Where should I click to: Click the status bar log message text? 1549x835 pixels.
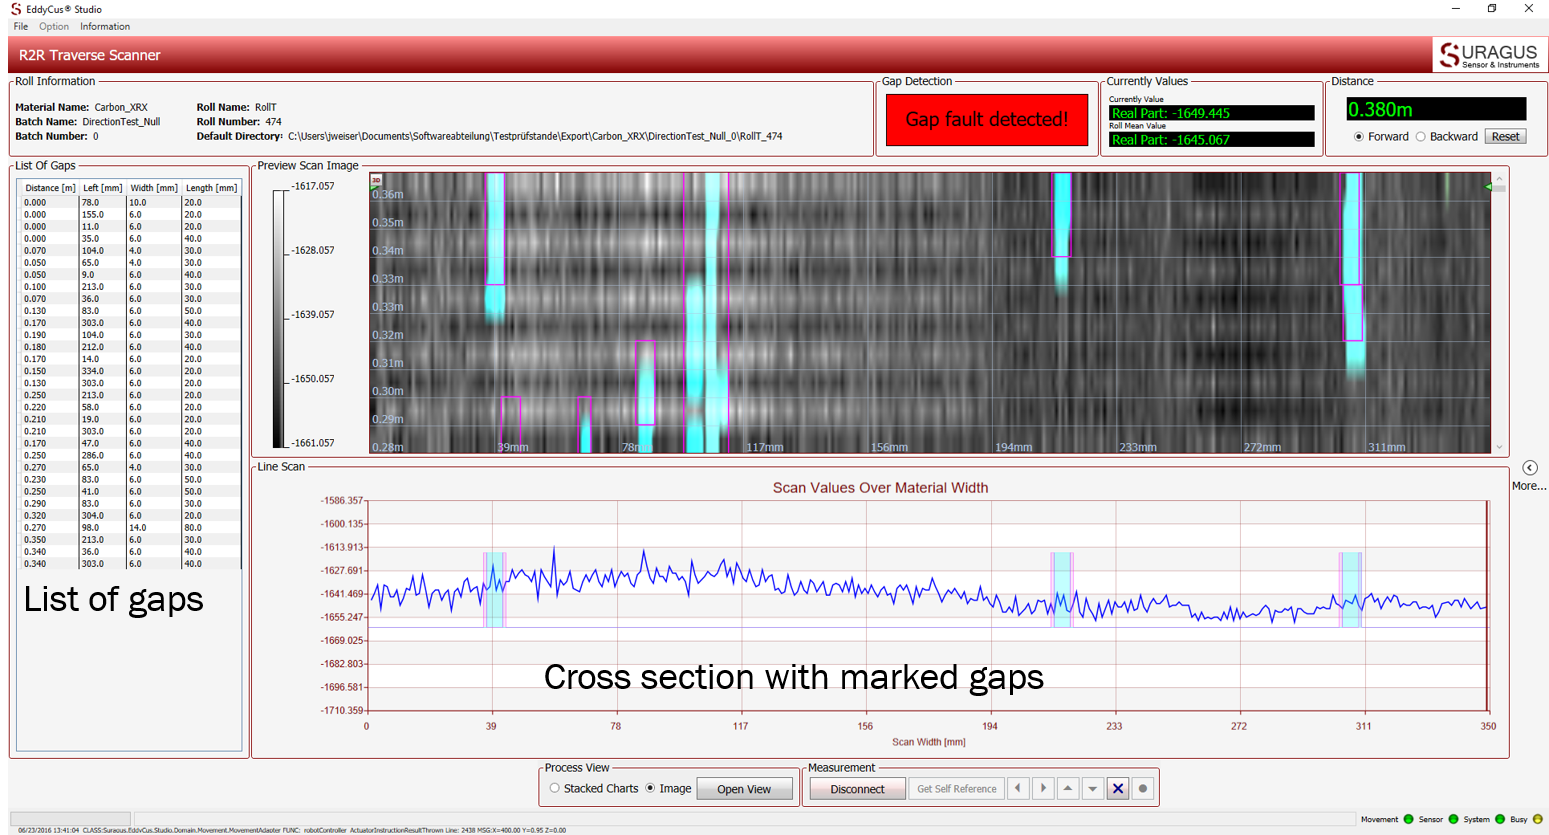[292, 830]
